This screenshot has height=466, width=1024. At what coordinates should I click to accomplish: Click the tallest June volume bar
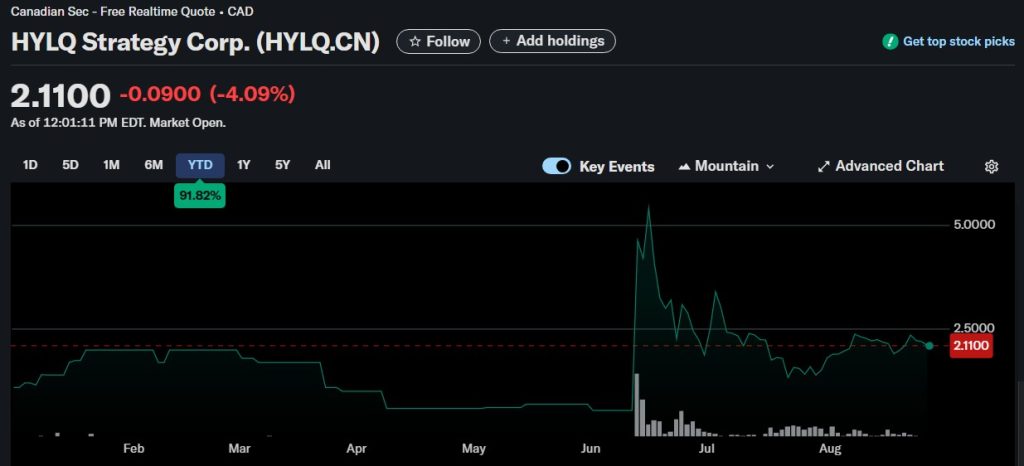(x=636, y=405)
